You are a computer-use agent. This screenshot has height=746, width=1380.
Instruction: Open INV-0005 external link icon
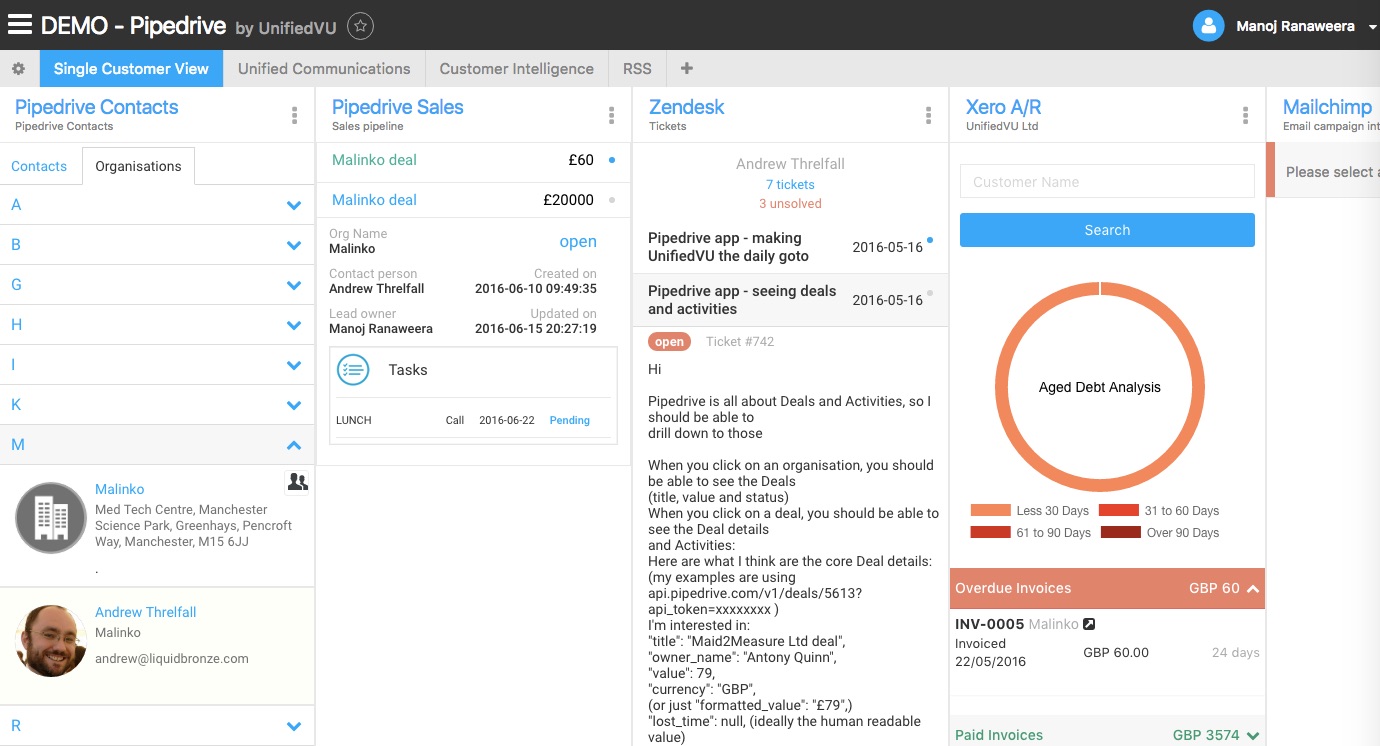coord(1089,624)
